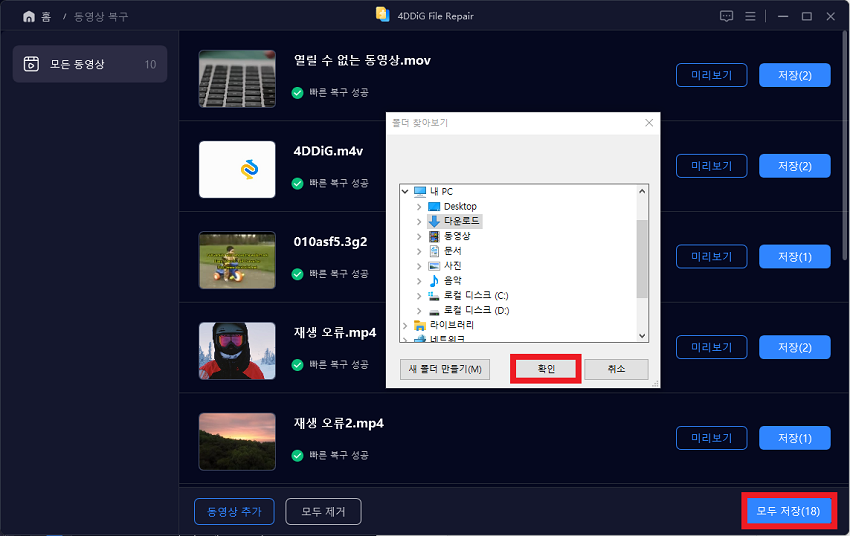Viewport: 850px width, 536px height.
Task: Click green success check for 010asf5.3g2
Action: [297, 274]
